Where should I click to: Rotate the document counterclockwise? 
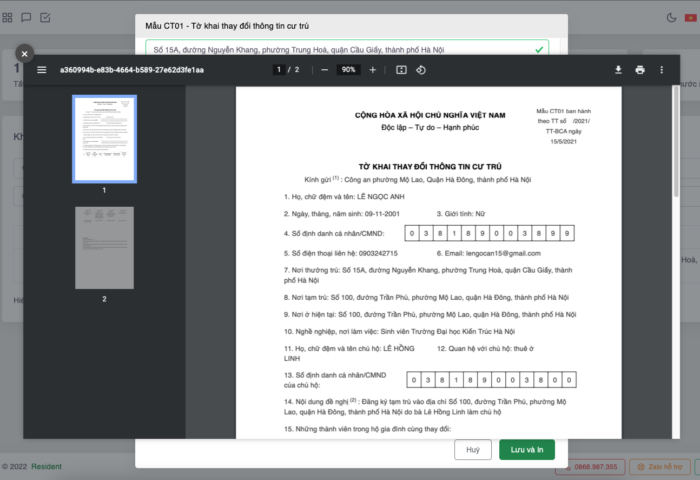pyautogui.click(x=421, y=70)
